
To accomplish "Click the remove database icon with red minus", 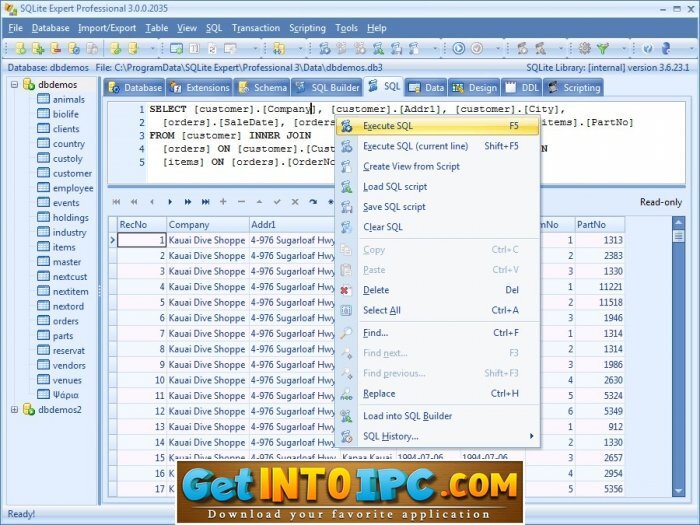I will point(56,48).
